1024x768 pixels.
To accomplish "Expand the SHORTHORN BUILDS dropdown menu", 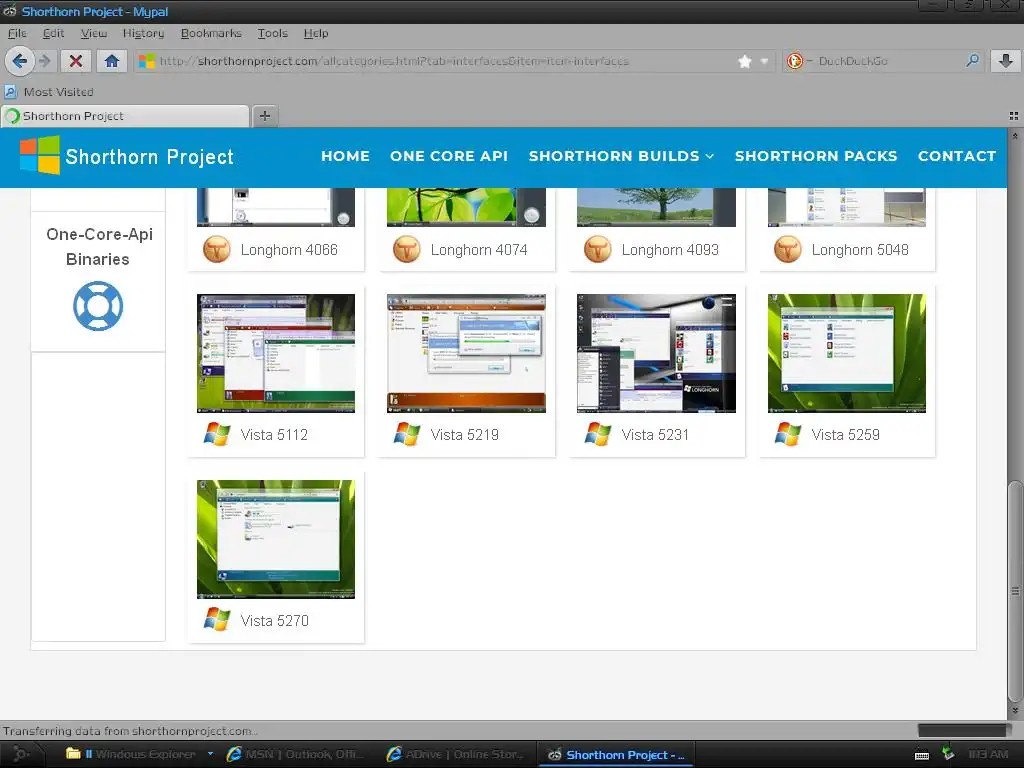I will coord(621,156).
